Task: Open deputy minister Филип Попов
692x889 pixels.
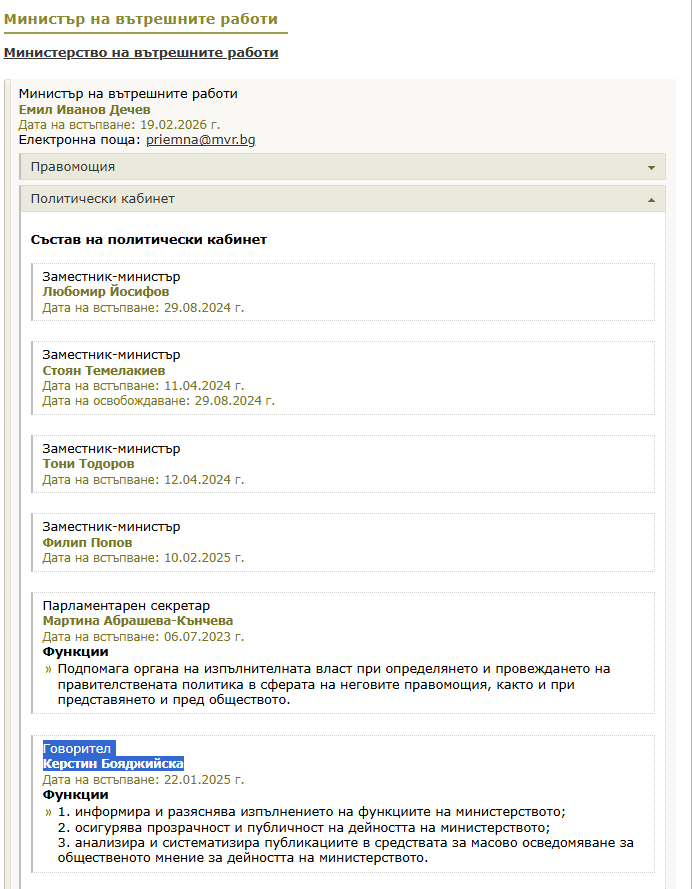Action: click(x=87, y=543)
